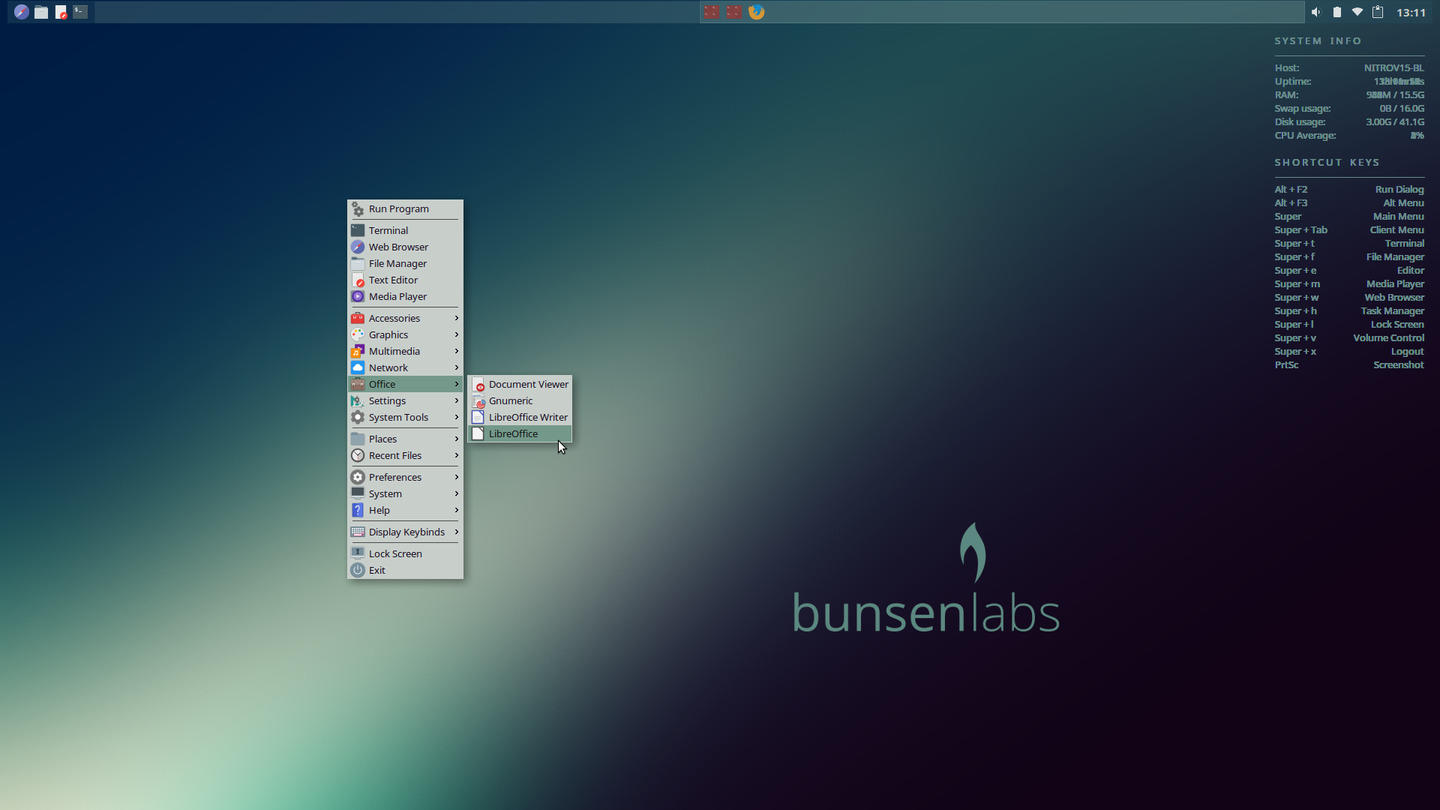Open the Help menu entry
Image resolution: width=1440 pixels, height=810 pixels.
(x=405, y=510)
